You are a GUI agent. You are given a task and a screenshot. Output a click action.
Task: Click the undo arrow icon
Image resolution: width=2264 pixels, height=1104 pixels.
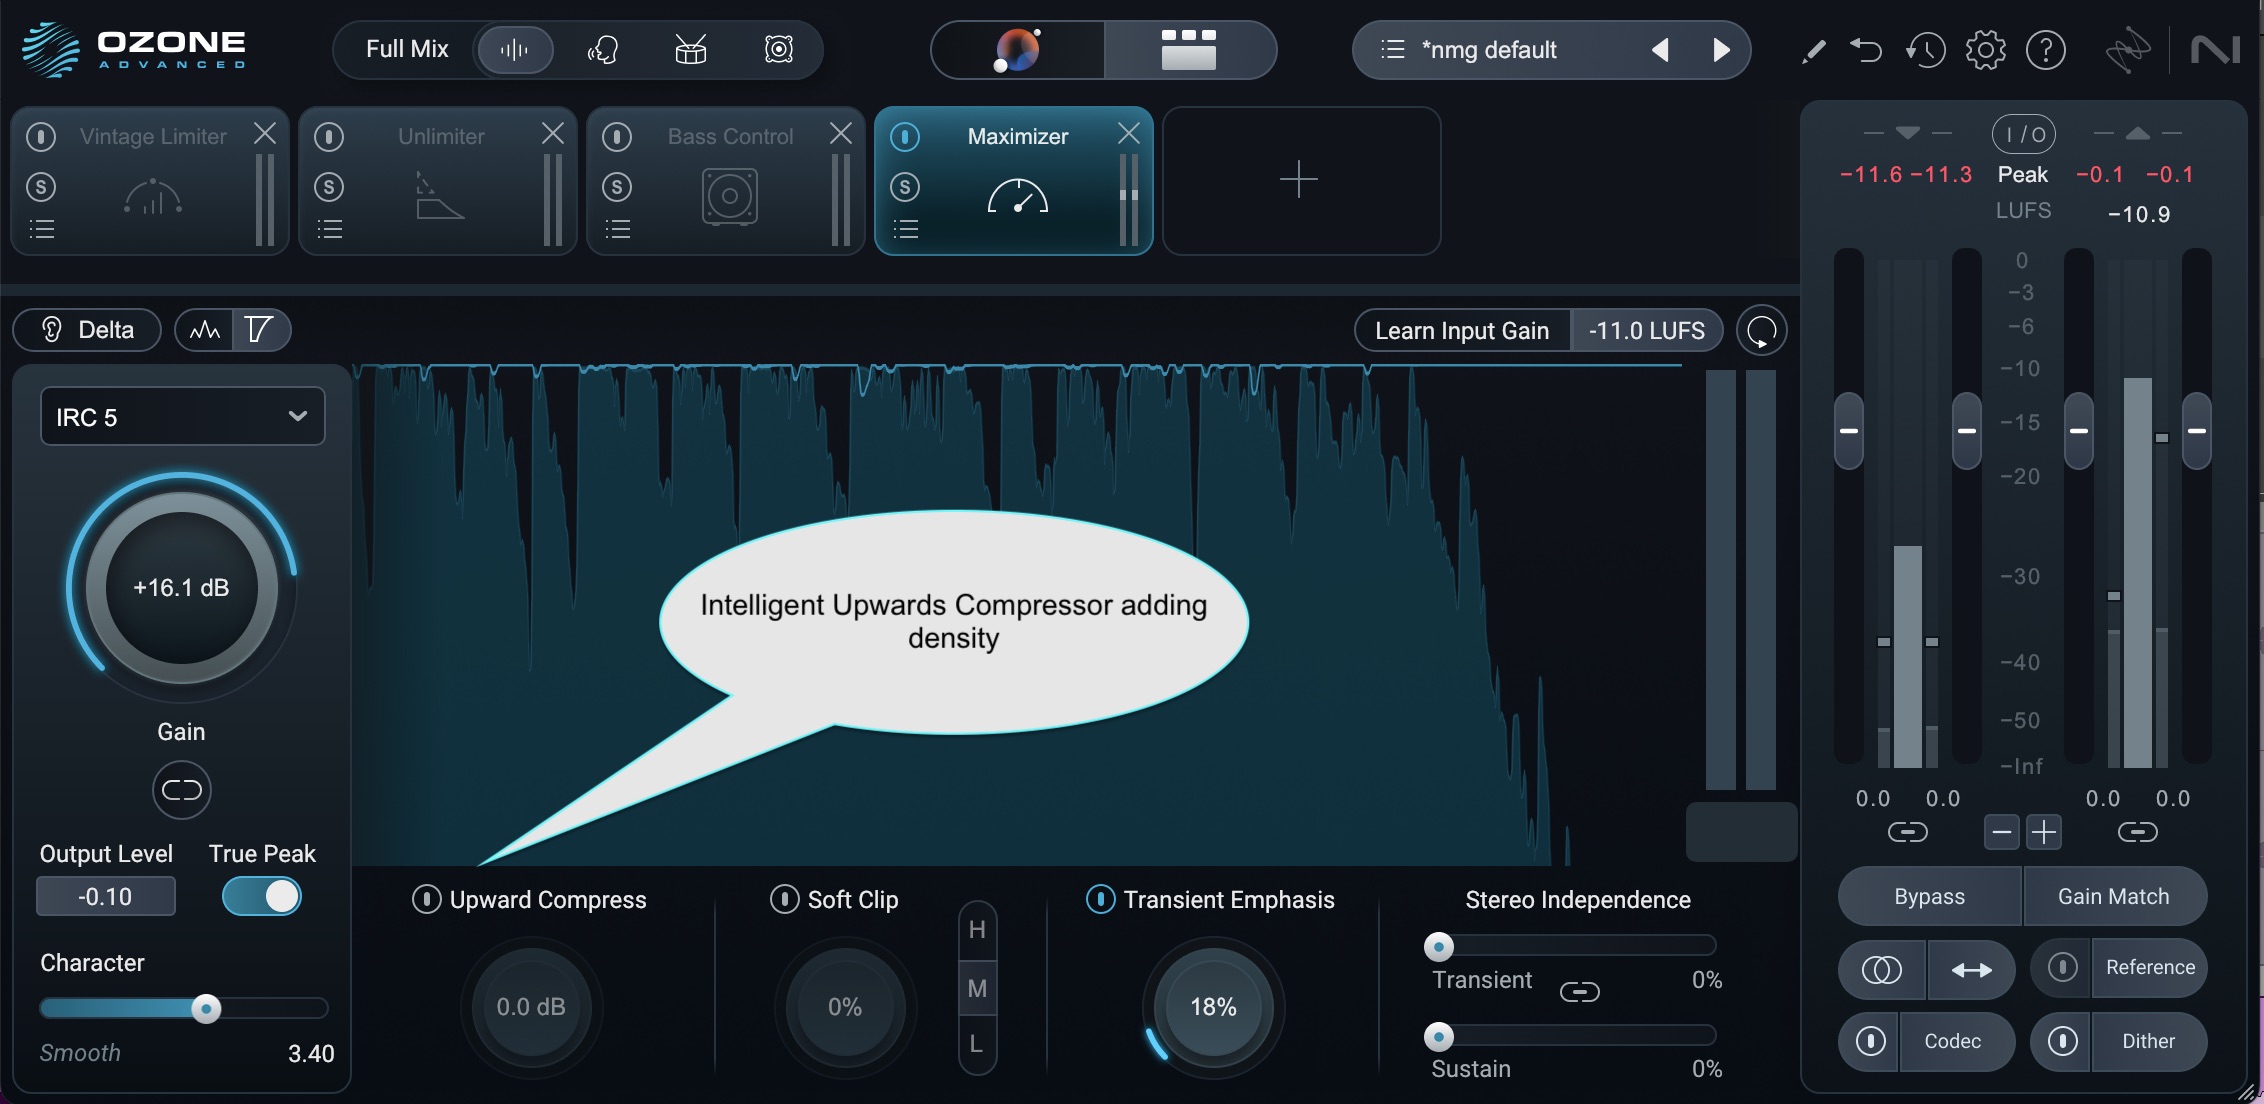[1866, 50]
